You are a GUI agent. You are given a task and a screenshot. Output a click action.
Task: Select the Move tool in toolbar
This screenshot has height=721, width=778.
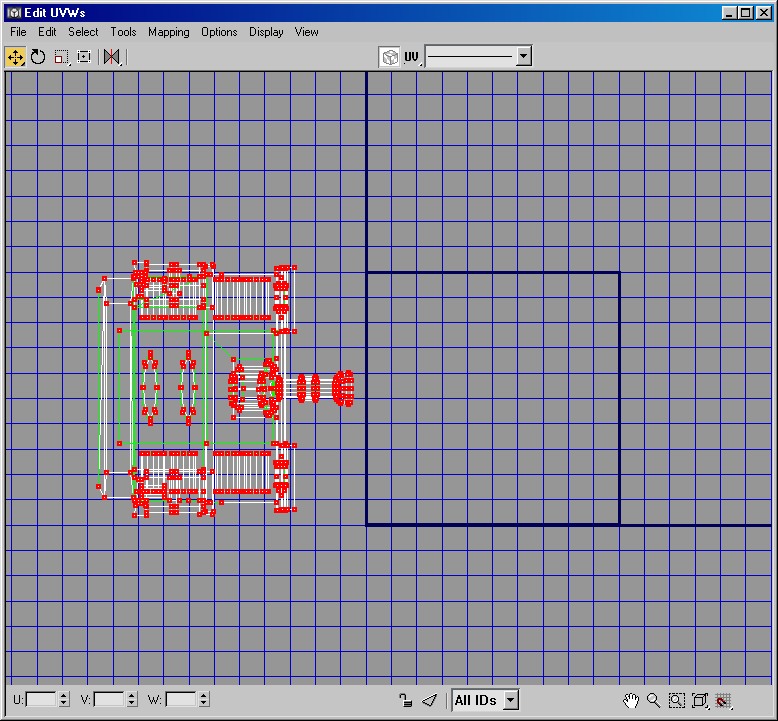pyautogui.click(x=15, y=57)
